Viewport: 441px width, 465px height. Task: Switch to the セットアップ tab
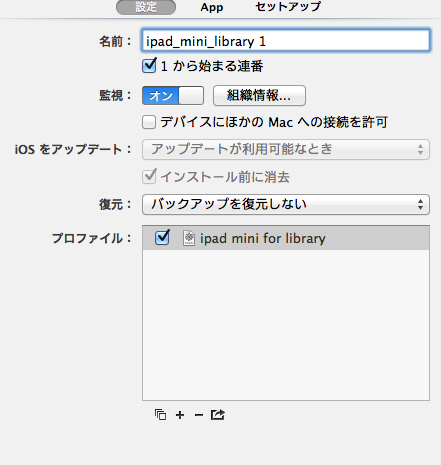tap(288, 7)
